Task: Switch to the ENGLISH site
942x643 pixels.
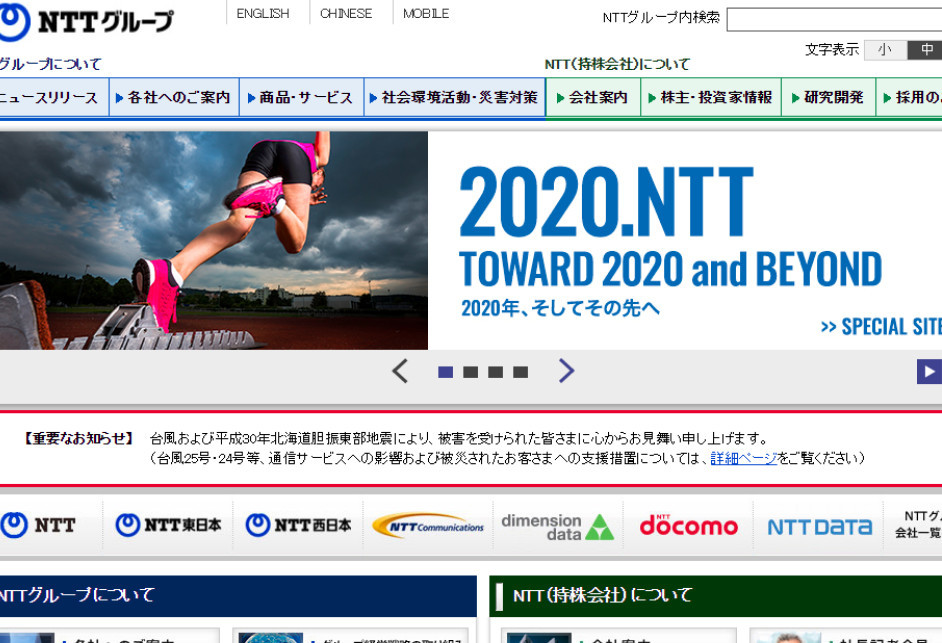Action: click(x=263, y=13)
